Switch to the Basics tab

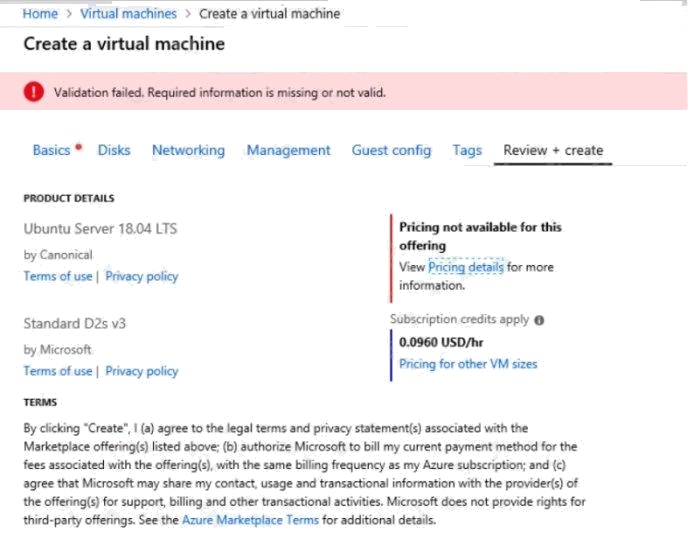pos(52,150)
